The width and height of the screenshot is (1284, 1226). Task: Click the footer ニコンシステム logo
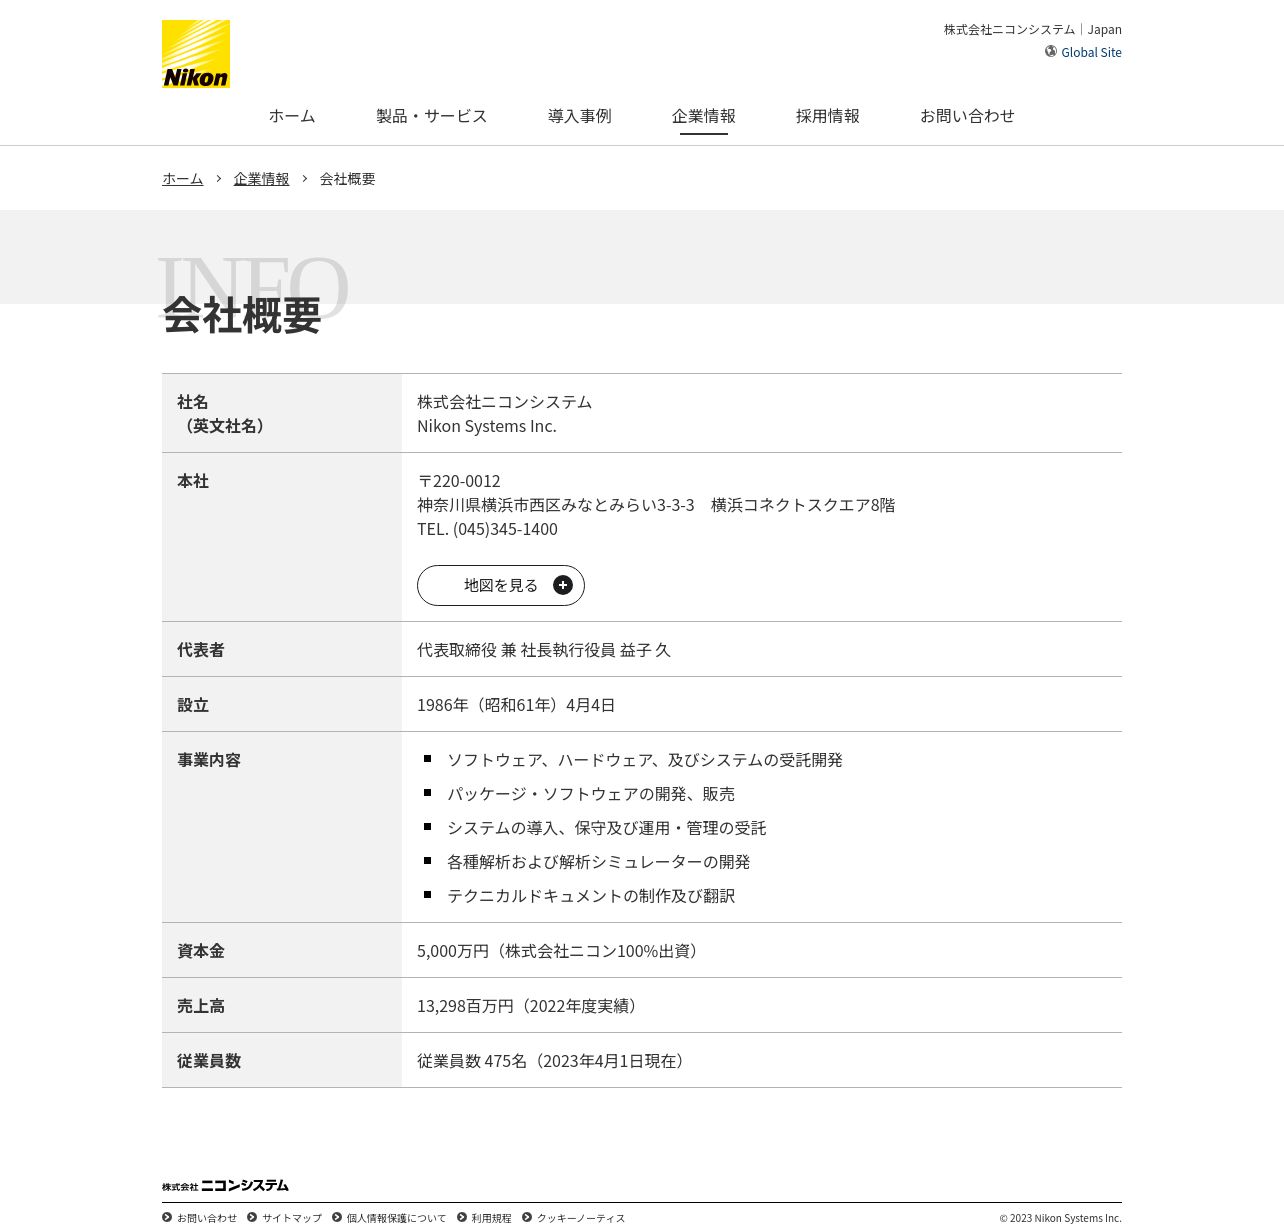(x=225, y=1185)
